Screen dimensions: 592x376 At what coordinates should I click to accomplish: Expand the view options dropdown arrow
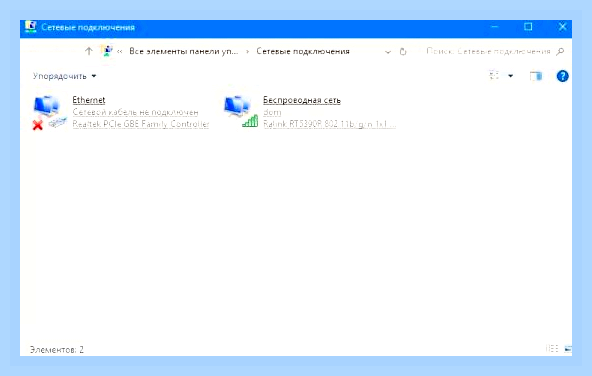(510, 76)
